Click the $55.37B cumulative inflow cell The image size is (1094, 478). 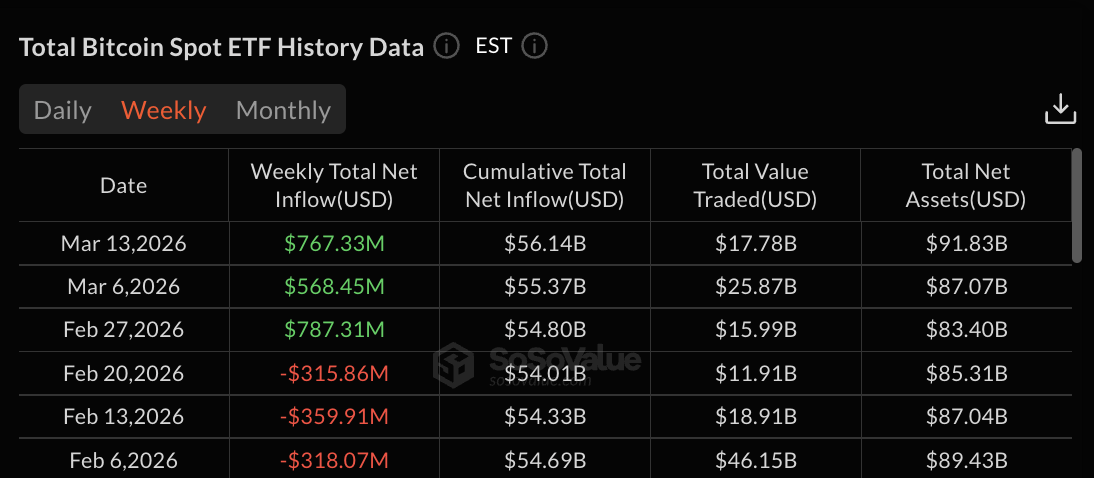pyautogui.click(x=545, y=286)
